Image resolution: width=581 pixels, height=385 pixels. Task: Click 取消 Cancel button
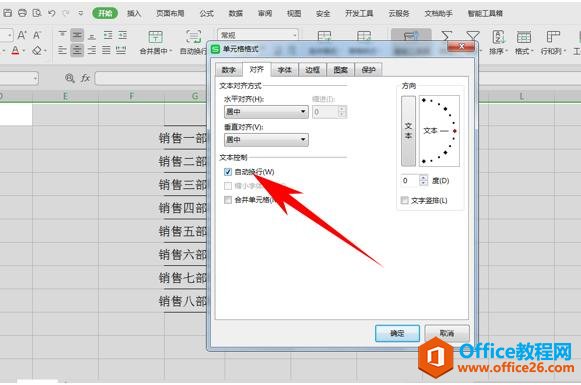click(447, 333)
